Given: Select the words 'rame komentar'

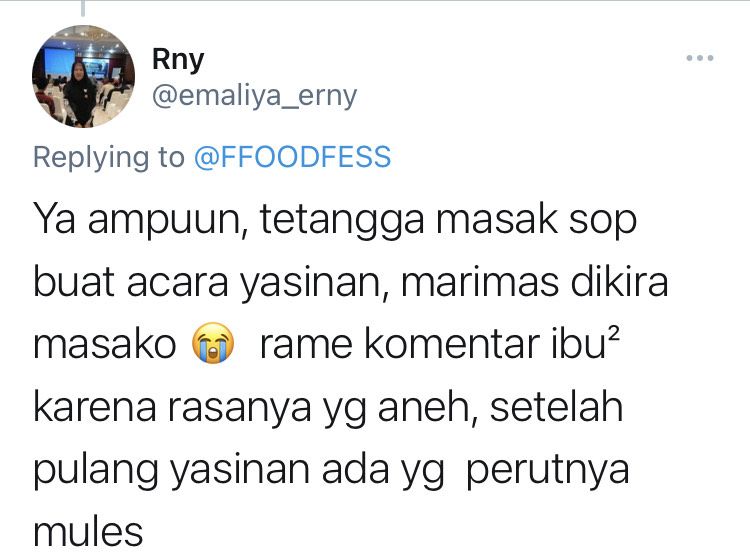Looking at the screenshot, I should click(399, 343).
